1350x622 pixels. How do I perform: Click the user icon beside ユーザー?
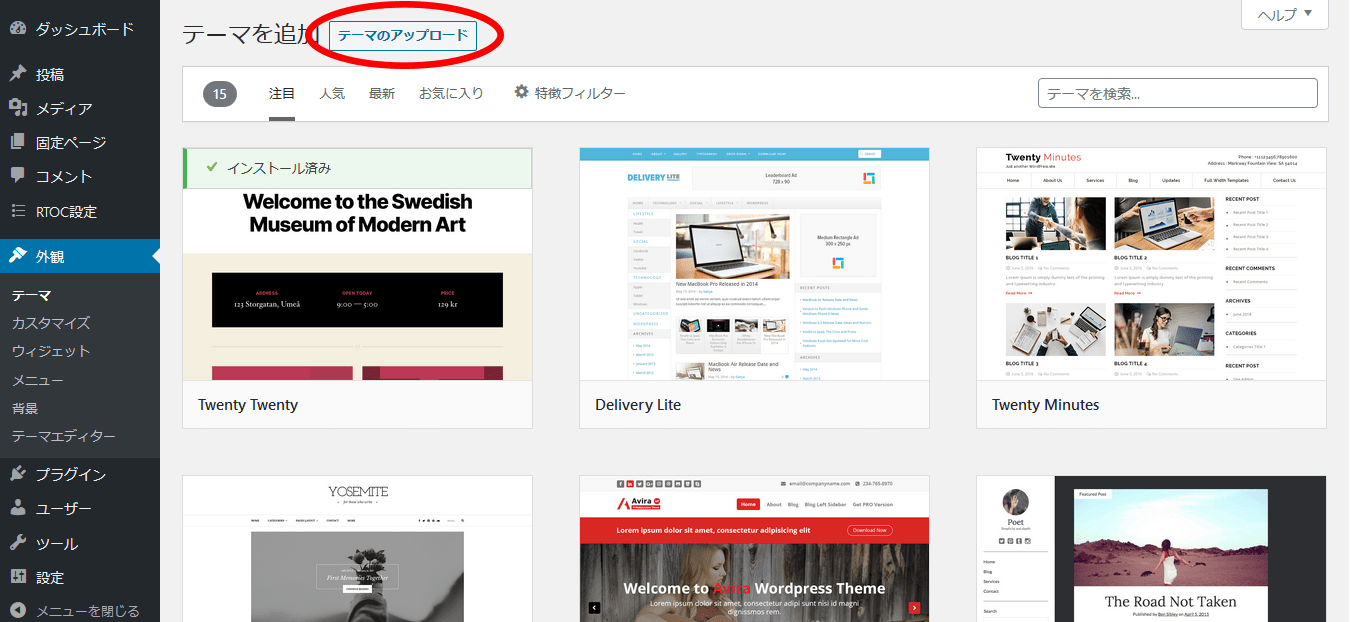click(x=18, y=508)
